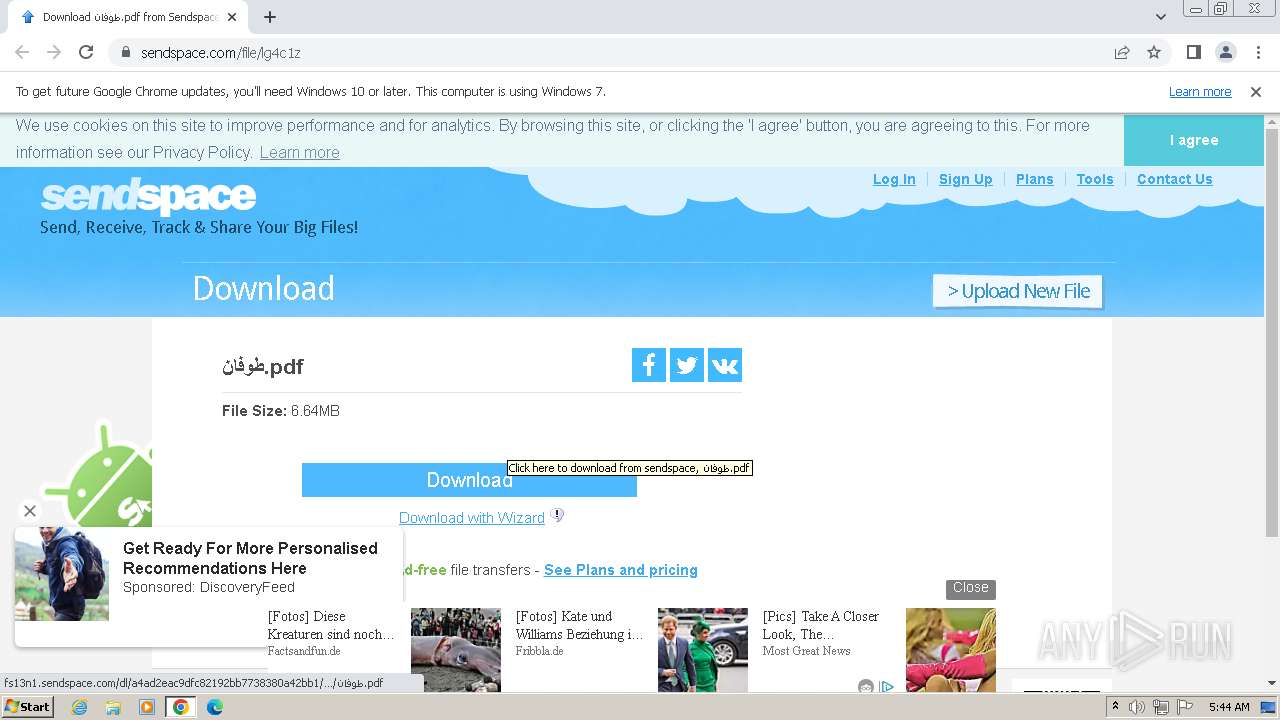
Task: Switch to Chrome in taskbar
Action: (x=181, y=707)
